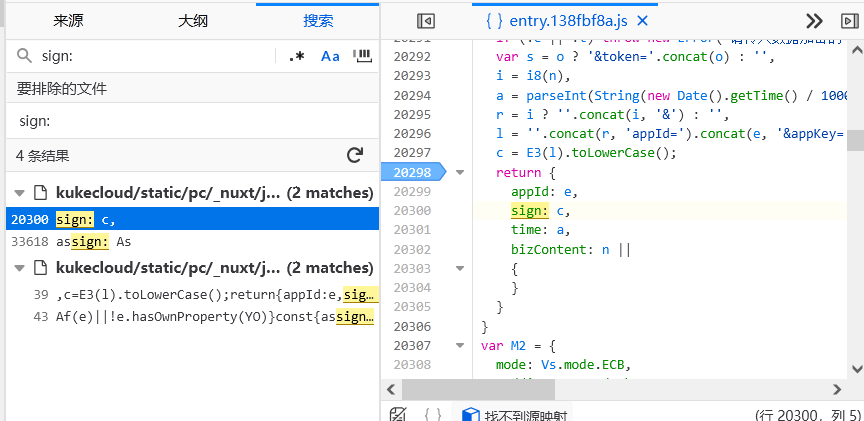This screenshot has width=864, height=421.
Task: Click the source map cube icon
Action: point(469,413)
